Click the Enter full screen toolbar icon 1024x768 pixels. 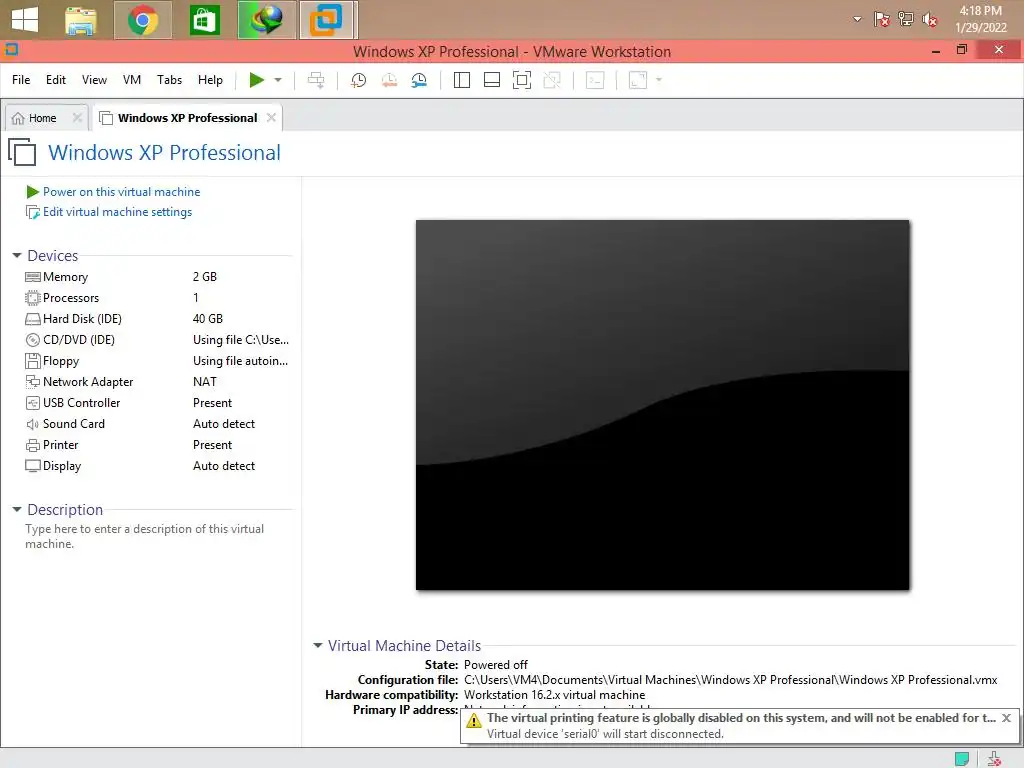[x=522, y=80]
